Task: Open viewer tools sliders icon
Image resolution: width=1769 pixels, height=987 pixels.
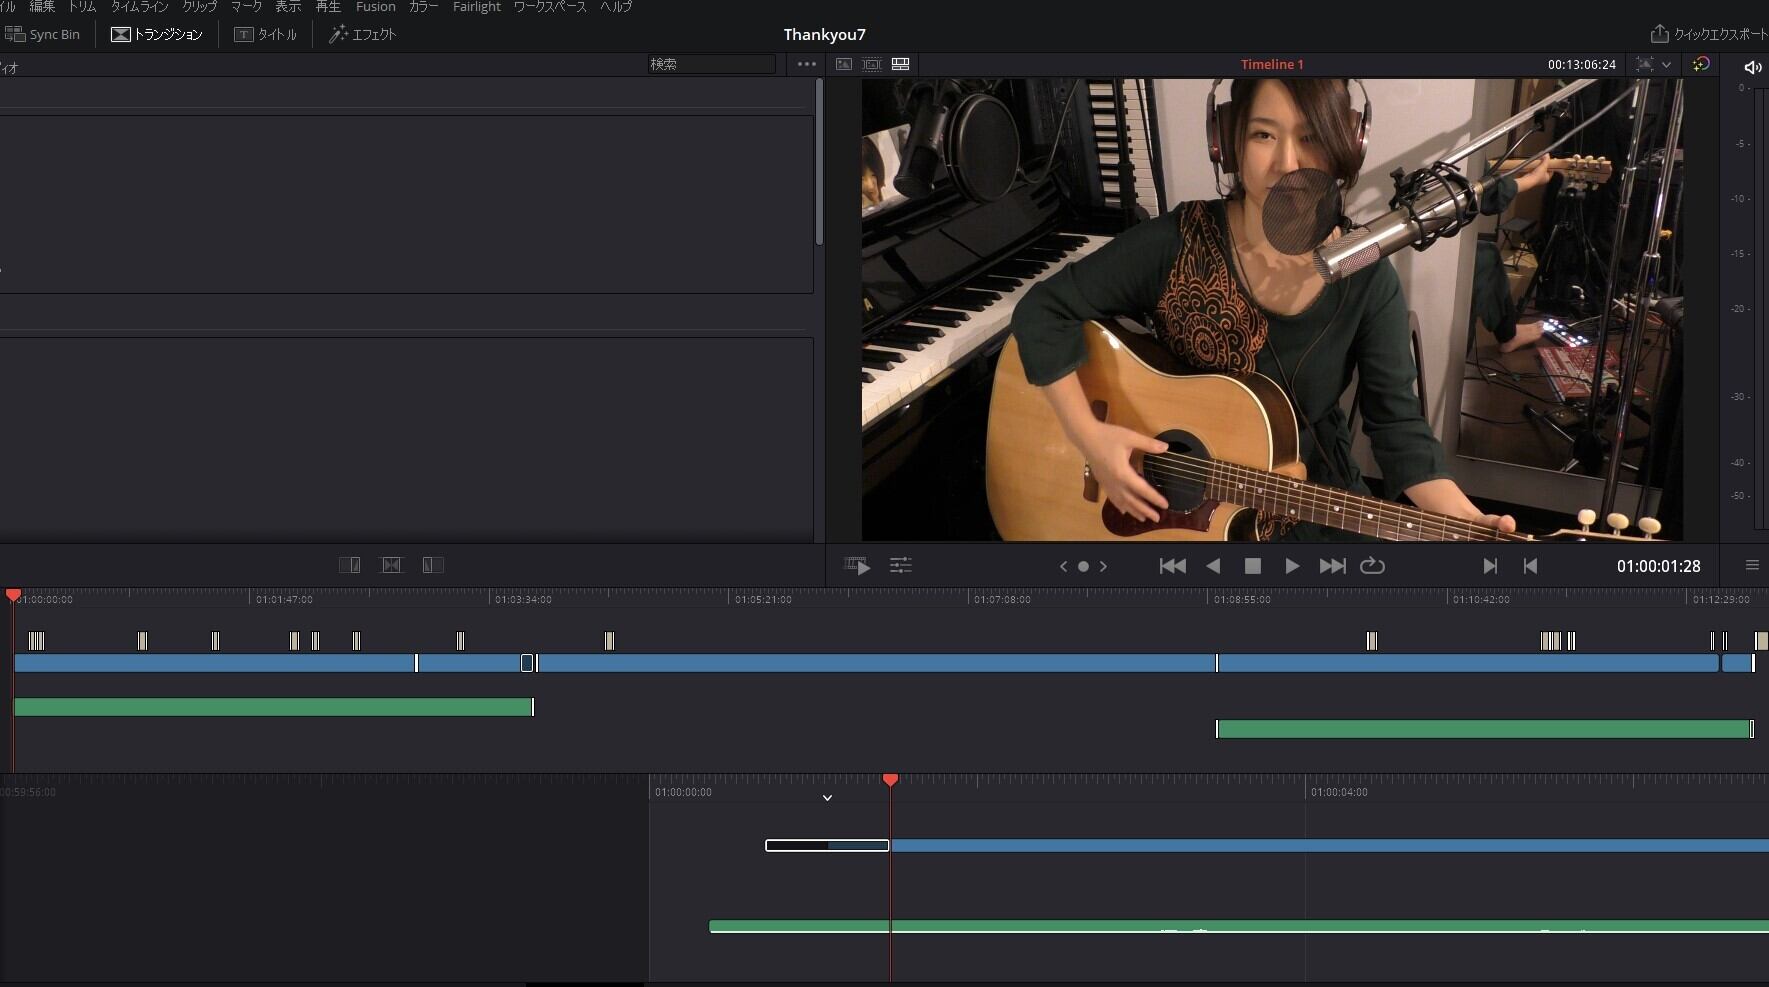Action: [901, 566]
